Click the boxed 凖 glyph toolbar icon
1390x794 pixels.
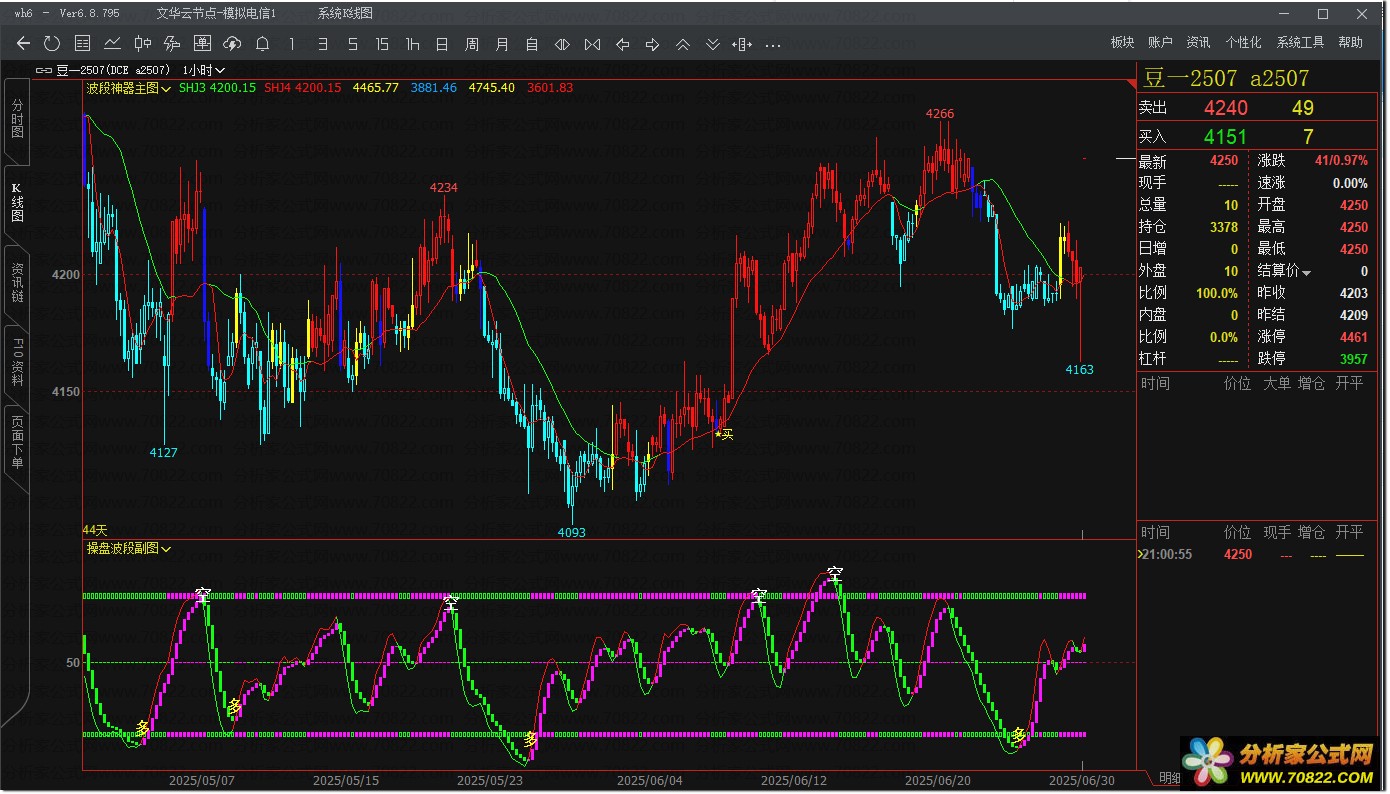tap(202, 43)
